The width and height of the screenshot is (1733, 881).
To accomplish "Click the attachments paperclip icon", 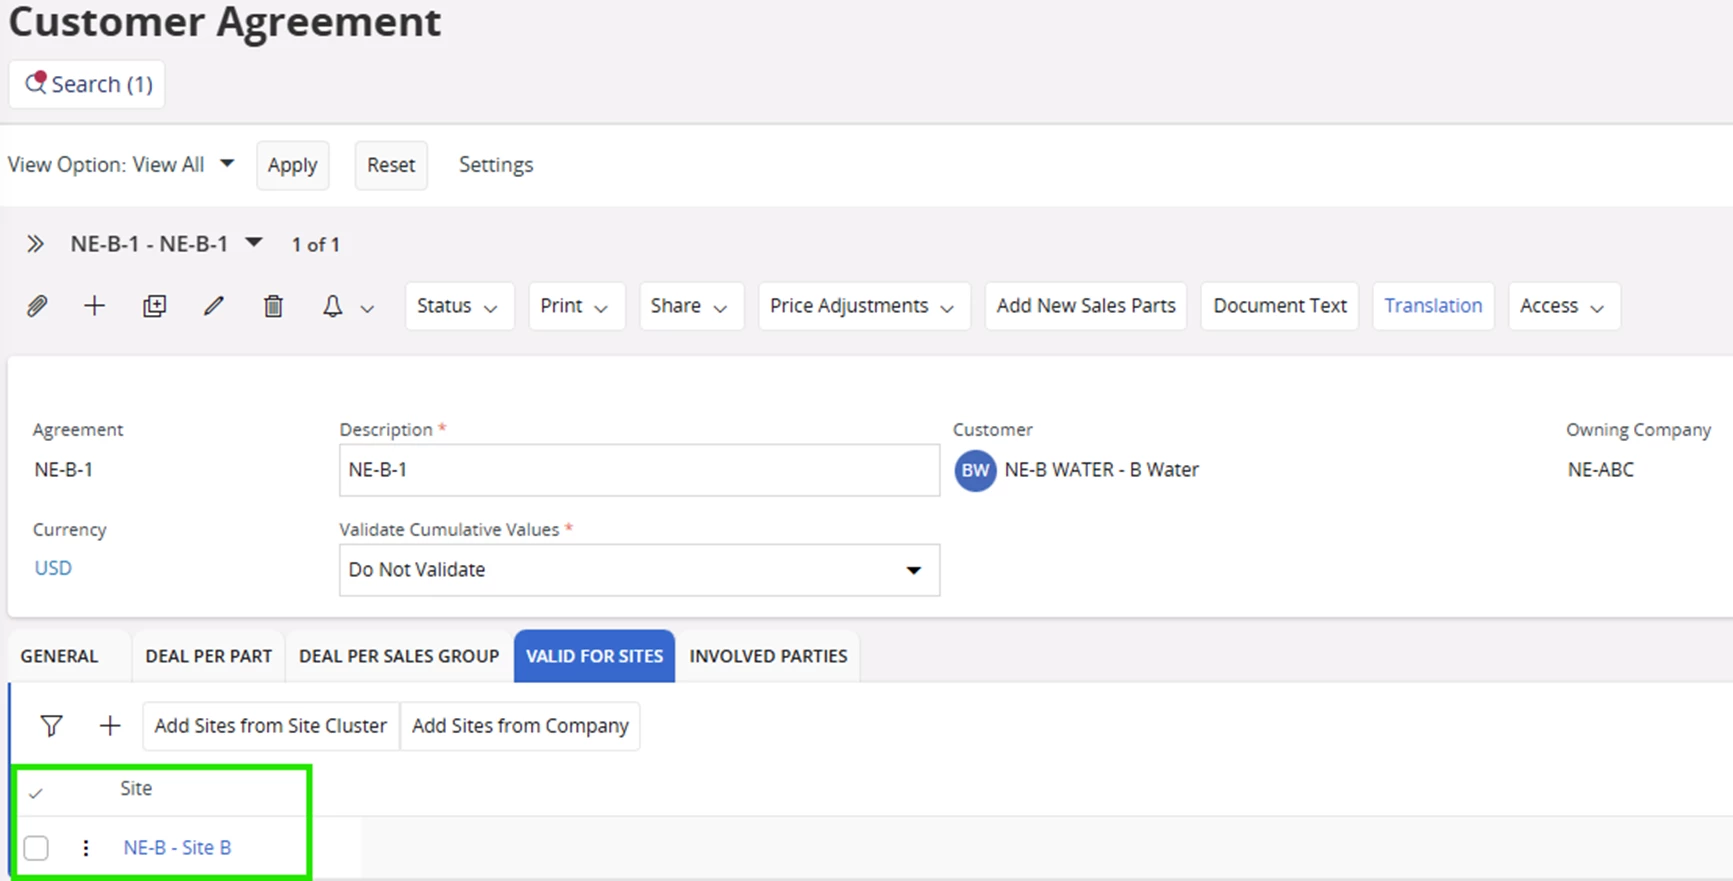I will (37, 306).
